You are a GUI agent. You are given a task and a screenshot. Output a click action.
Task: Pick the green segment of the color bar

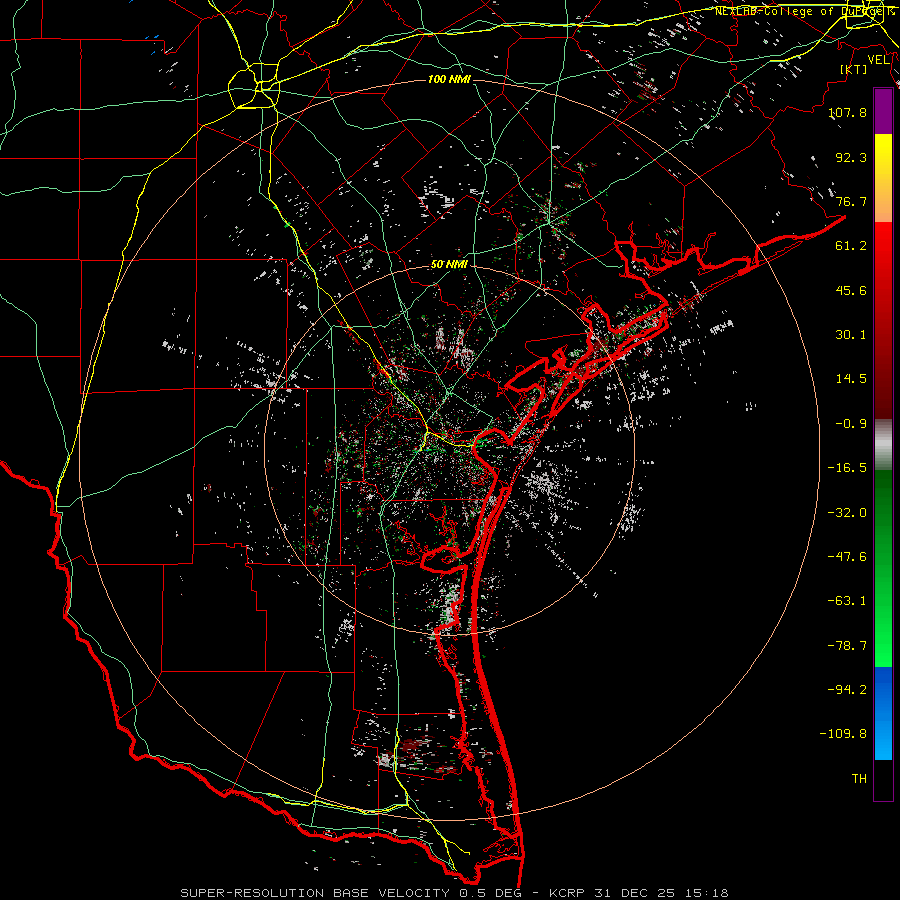883,568
